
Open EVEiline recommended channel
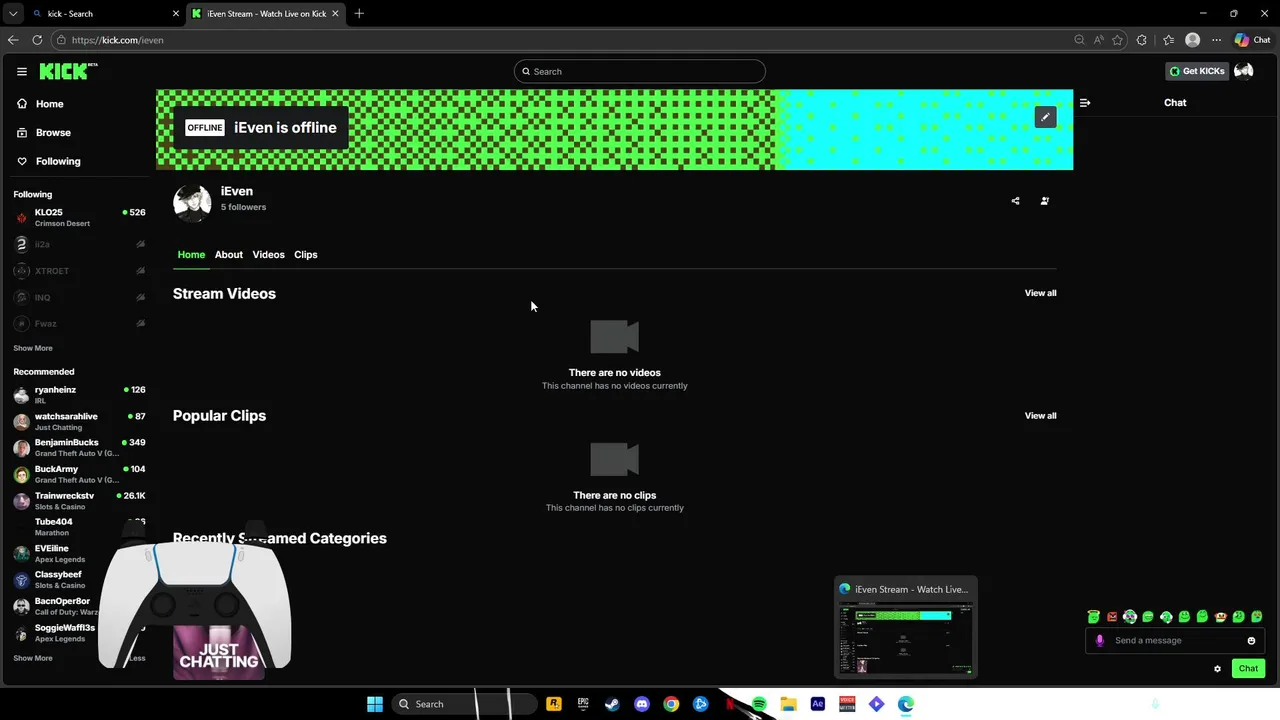62,553
